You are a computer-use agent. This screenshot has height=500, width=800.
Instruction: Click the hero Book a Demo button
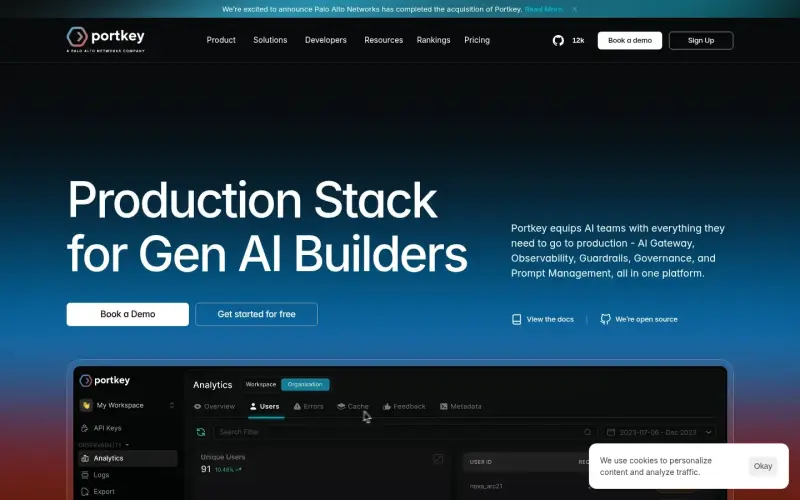click(128, 314)
